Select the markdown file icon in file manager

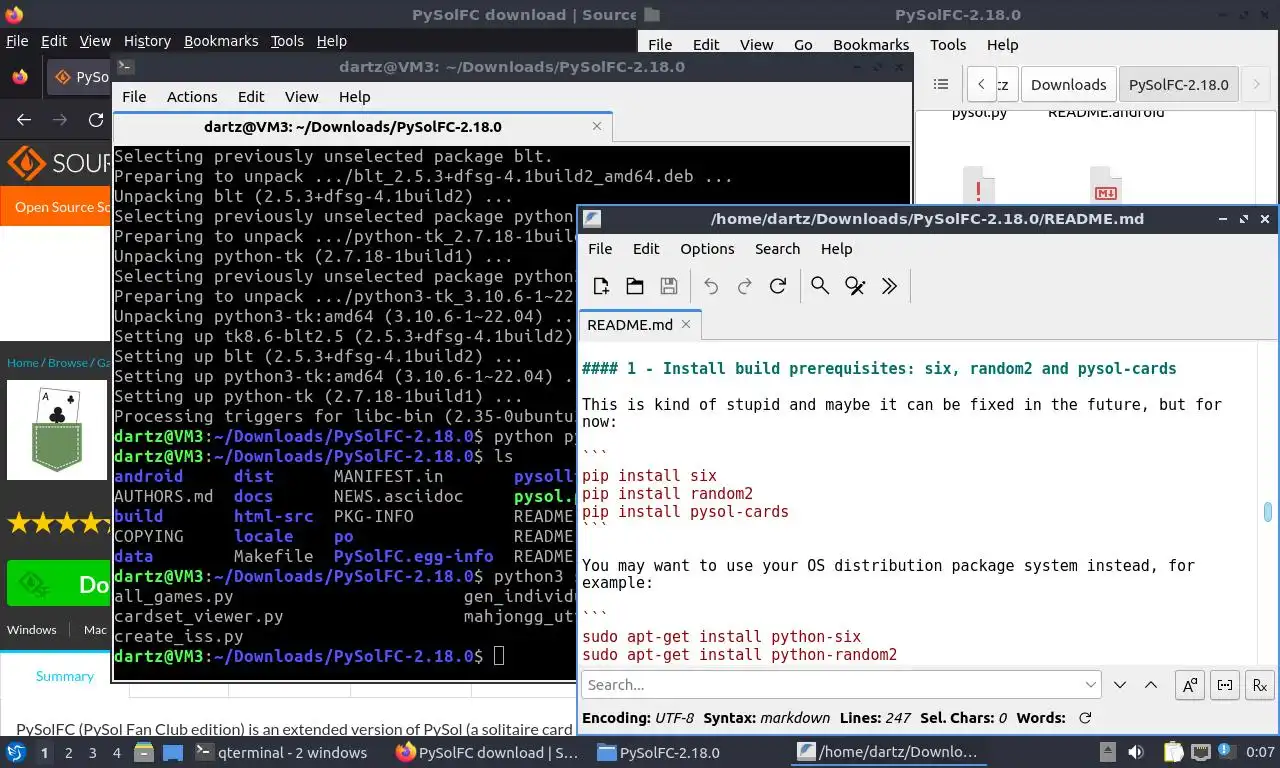coord(1105,186)
